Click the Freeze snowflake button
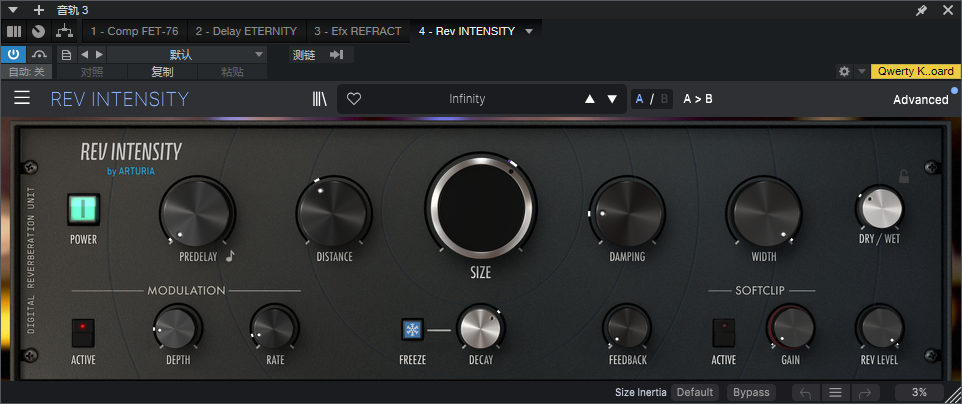The width and height of the screenshot is (962, 404). 412,330
